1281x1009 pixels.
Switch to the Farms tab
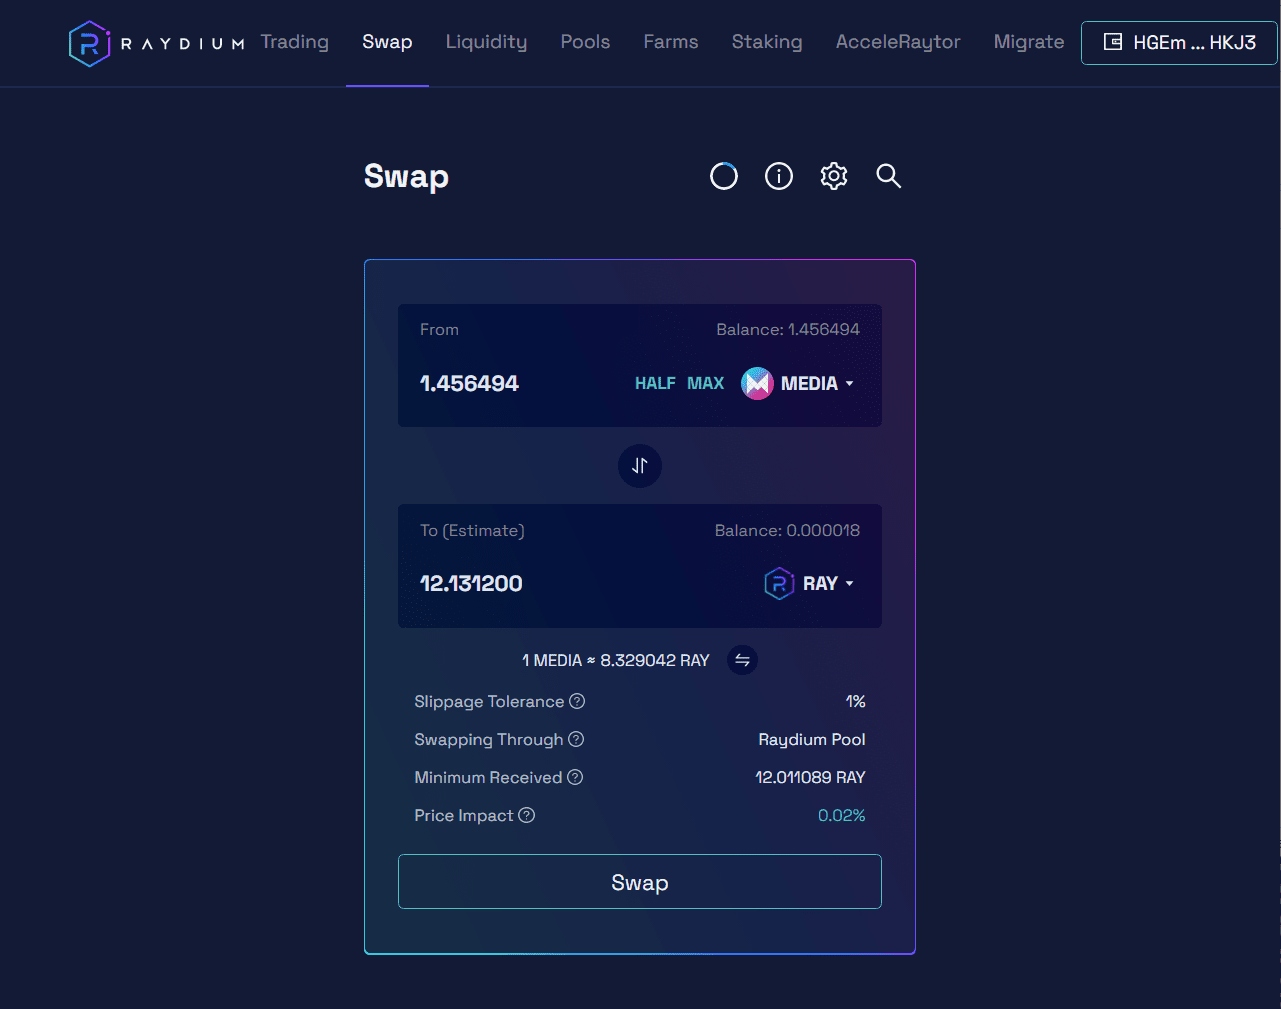point(670,42)
